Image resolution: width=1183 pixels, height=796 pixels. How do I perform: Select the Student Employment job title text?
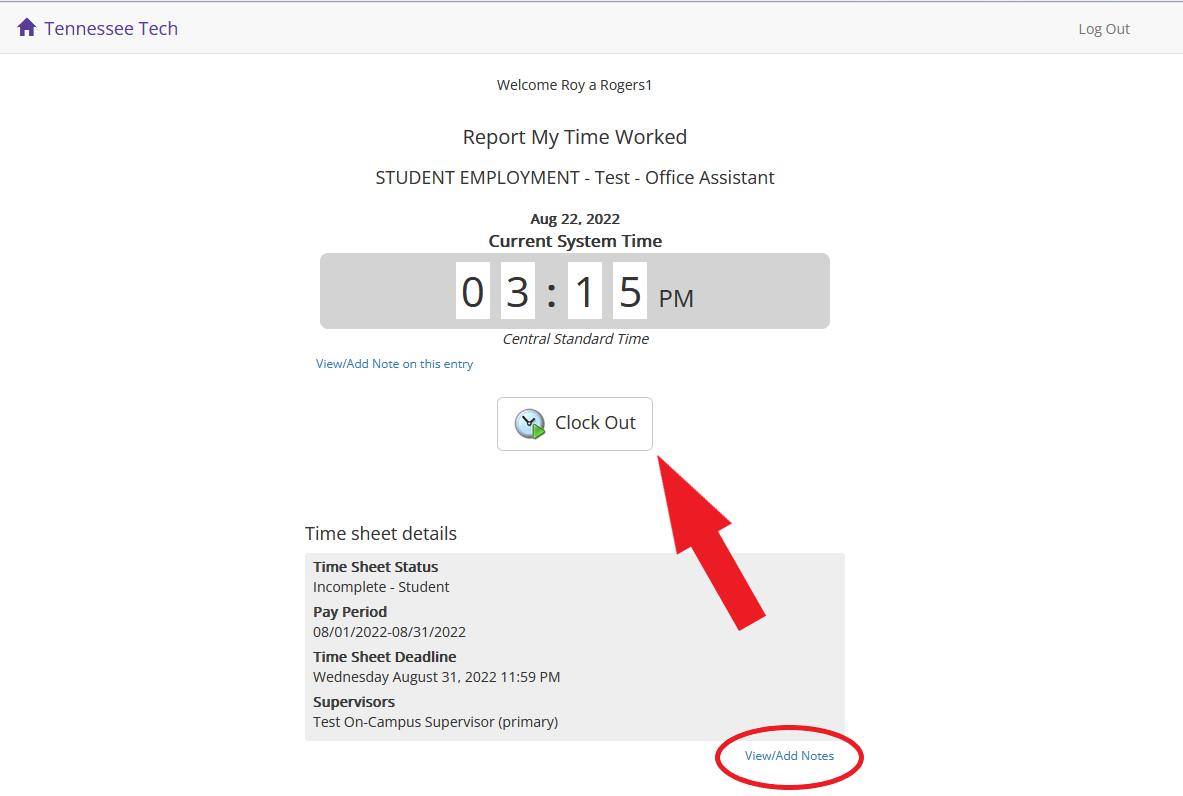[x=574, y=178]
